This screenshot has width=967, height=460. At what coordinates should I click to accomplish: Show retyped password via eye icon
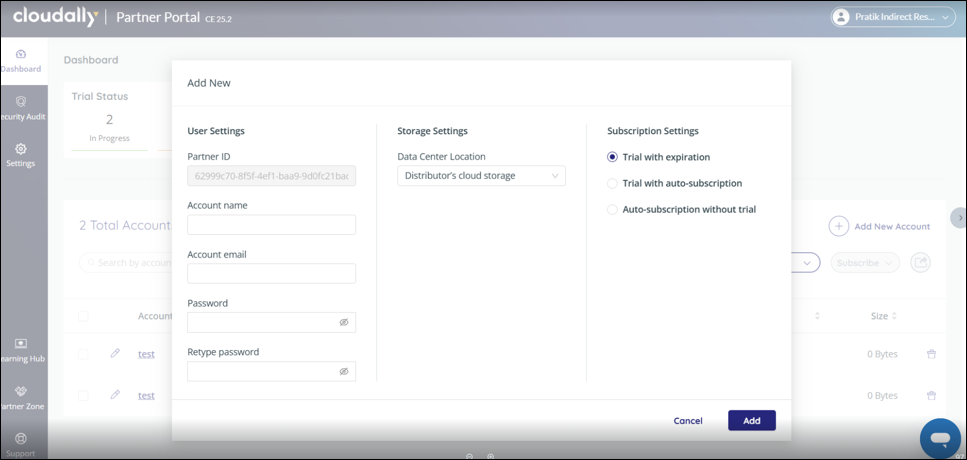[x=344, y=371]
